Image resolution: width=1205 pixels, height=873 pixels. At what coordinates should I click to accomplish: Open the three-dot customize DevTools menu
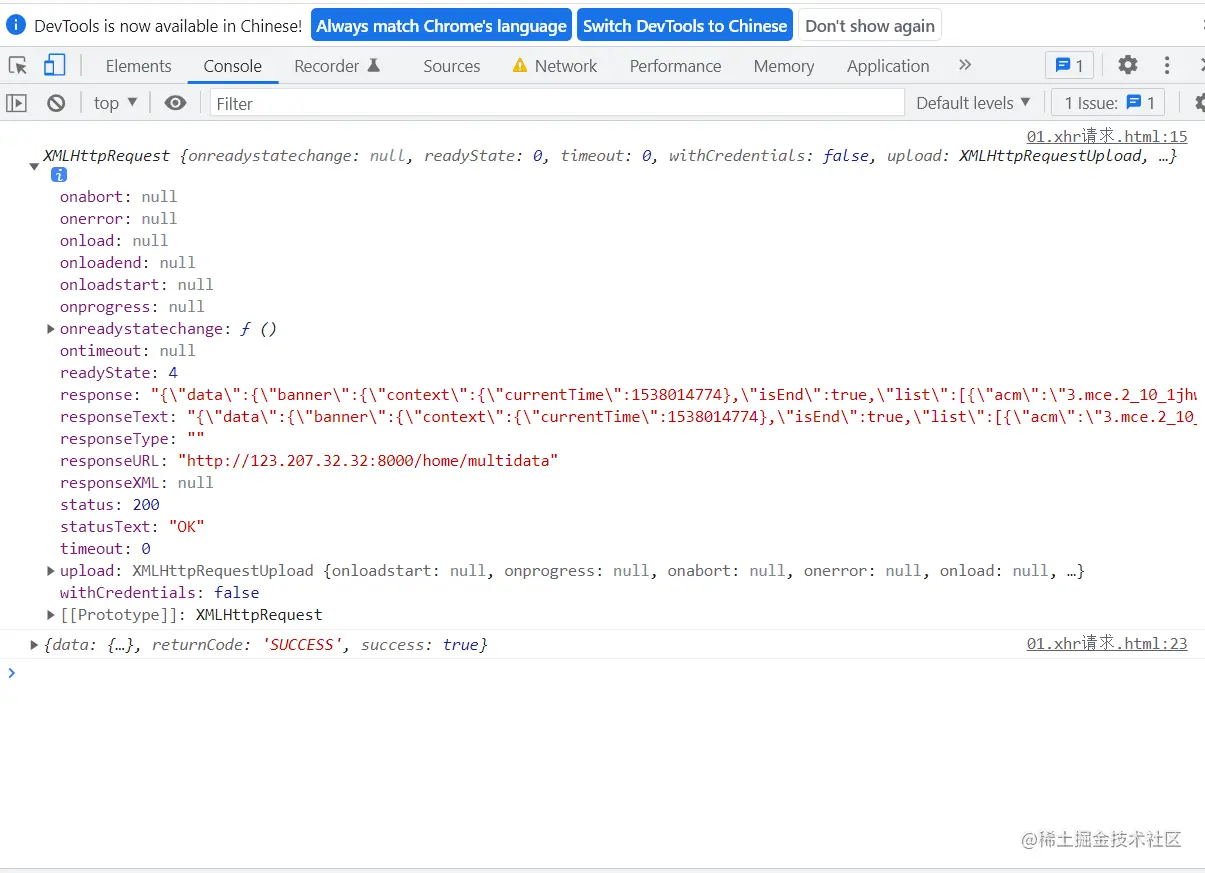point(1167,65)
